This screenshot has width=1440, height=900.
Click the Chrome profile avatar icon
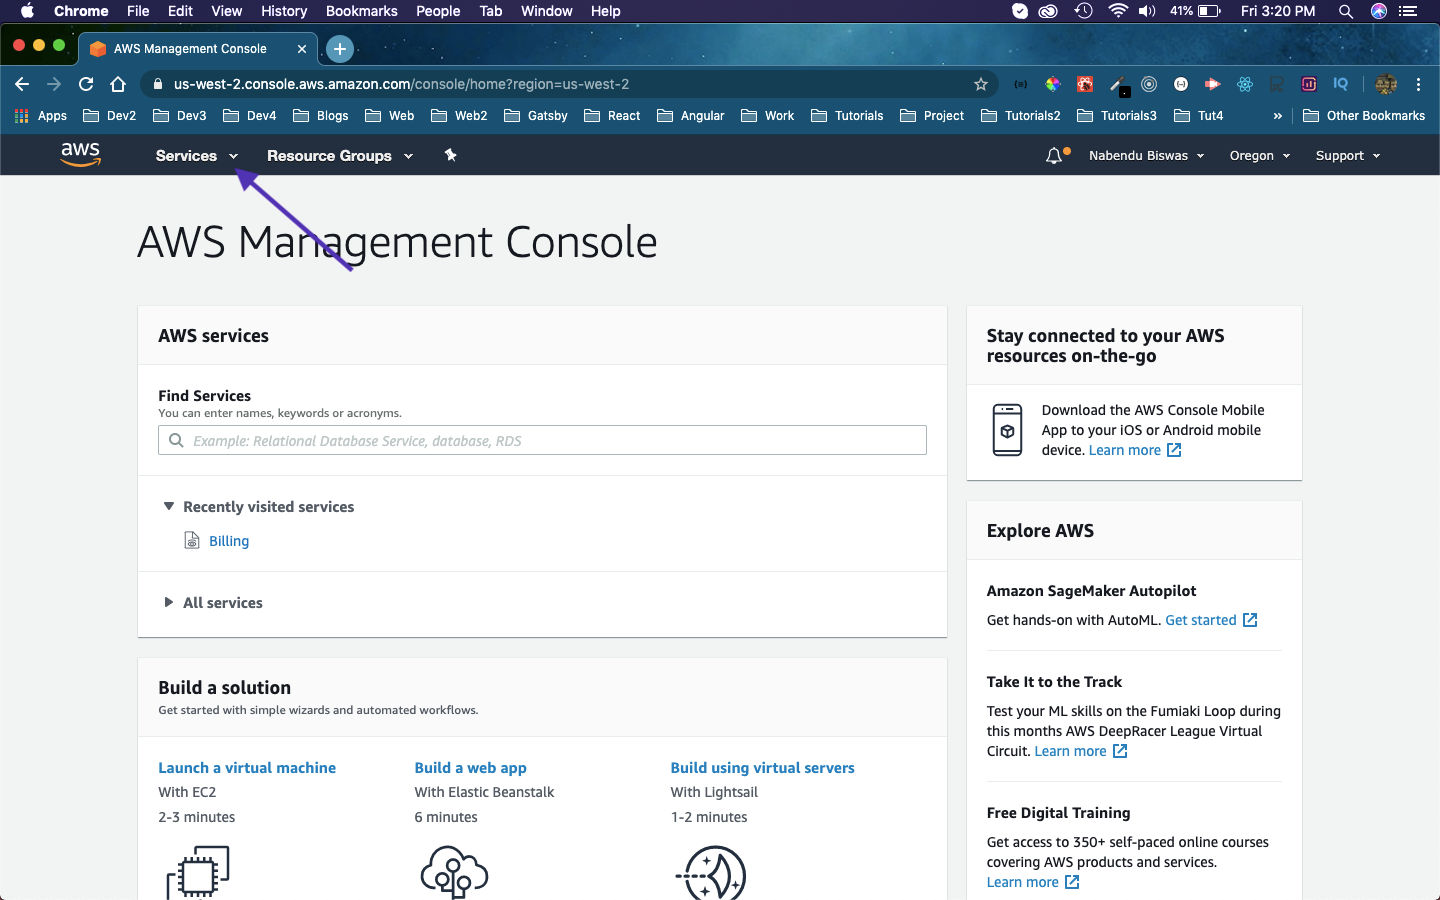(1386, 84)
